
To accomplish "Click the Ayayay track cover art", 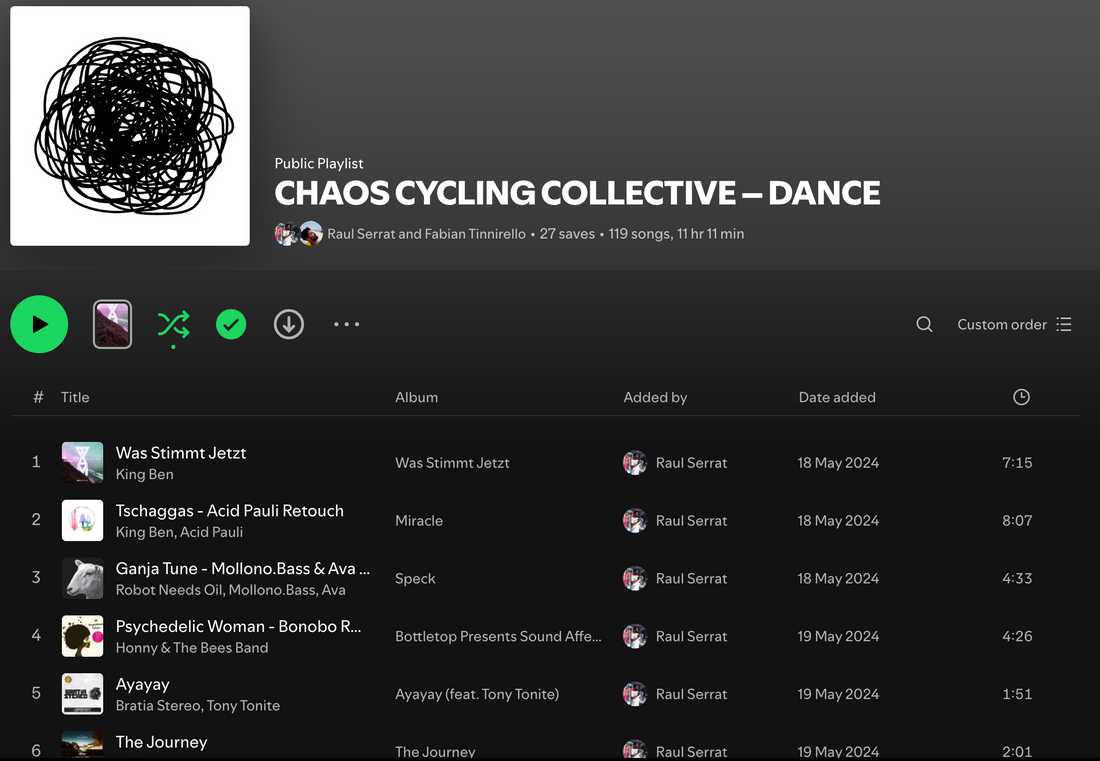I will tap(82, 694).
